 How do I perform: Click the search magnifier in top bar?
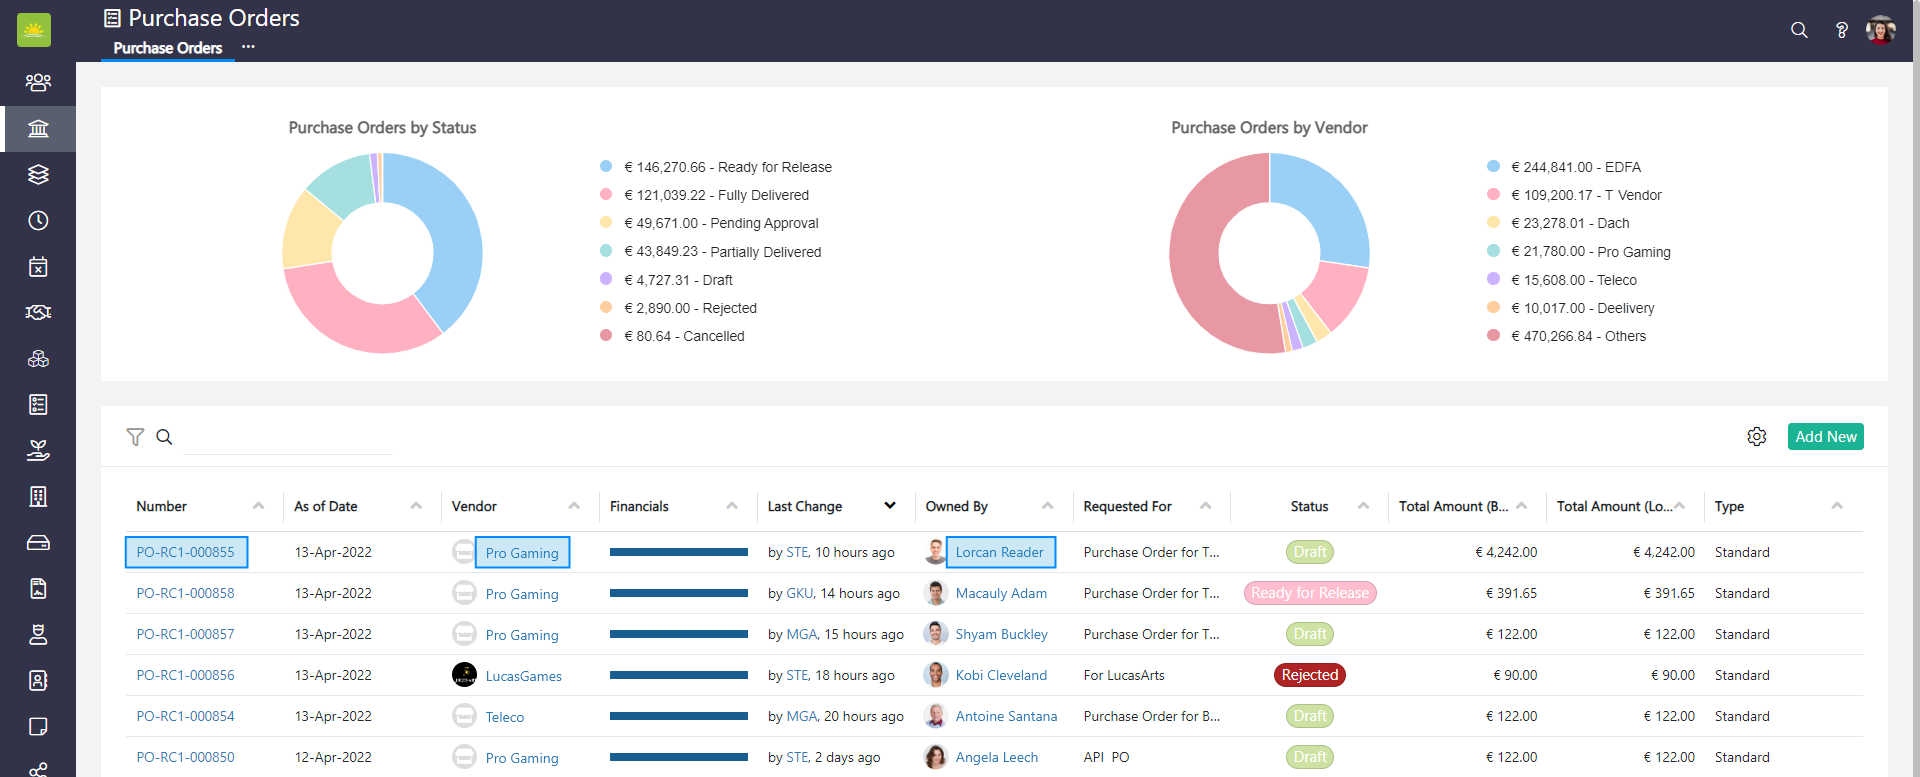(x=1799, y=30)
